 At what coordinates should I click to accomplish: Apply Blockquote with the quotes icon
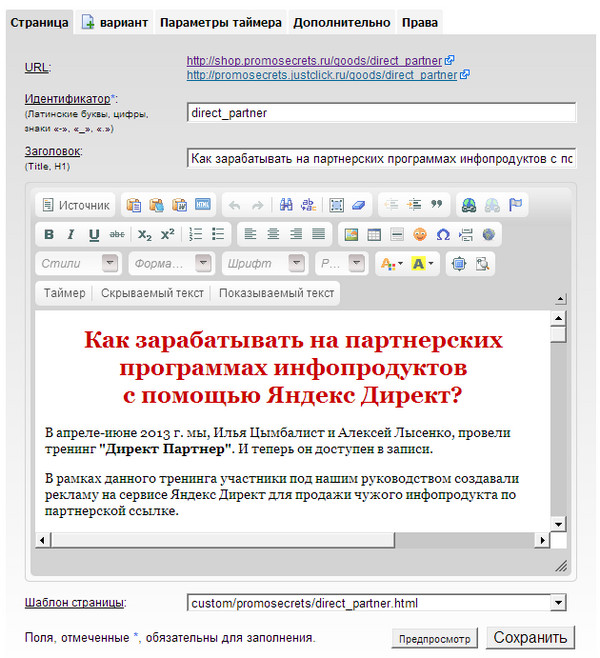(x=436, y=205)
